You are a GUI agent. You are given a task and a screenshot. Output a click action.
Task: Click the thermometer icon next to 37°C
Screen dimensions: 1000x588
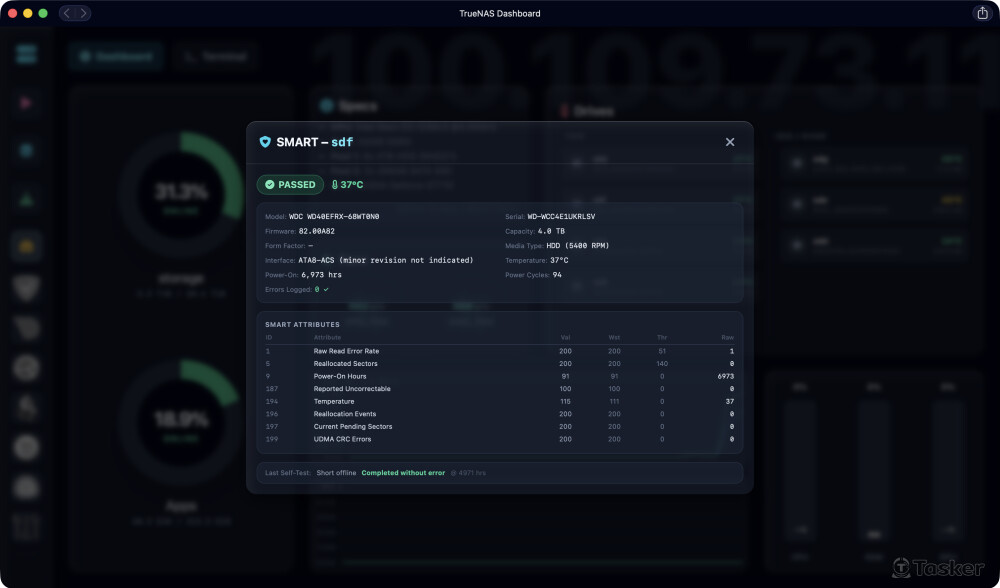[x=335, y=185]
